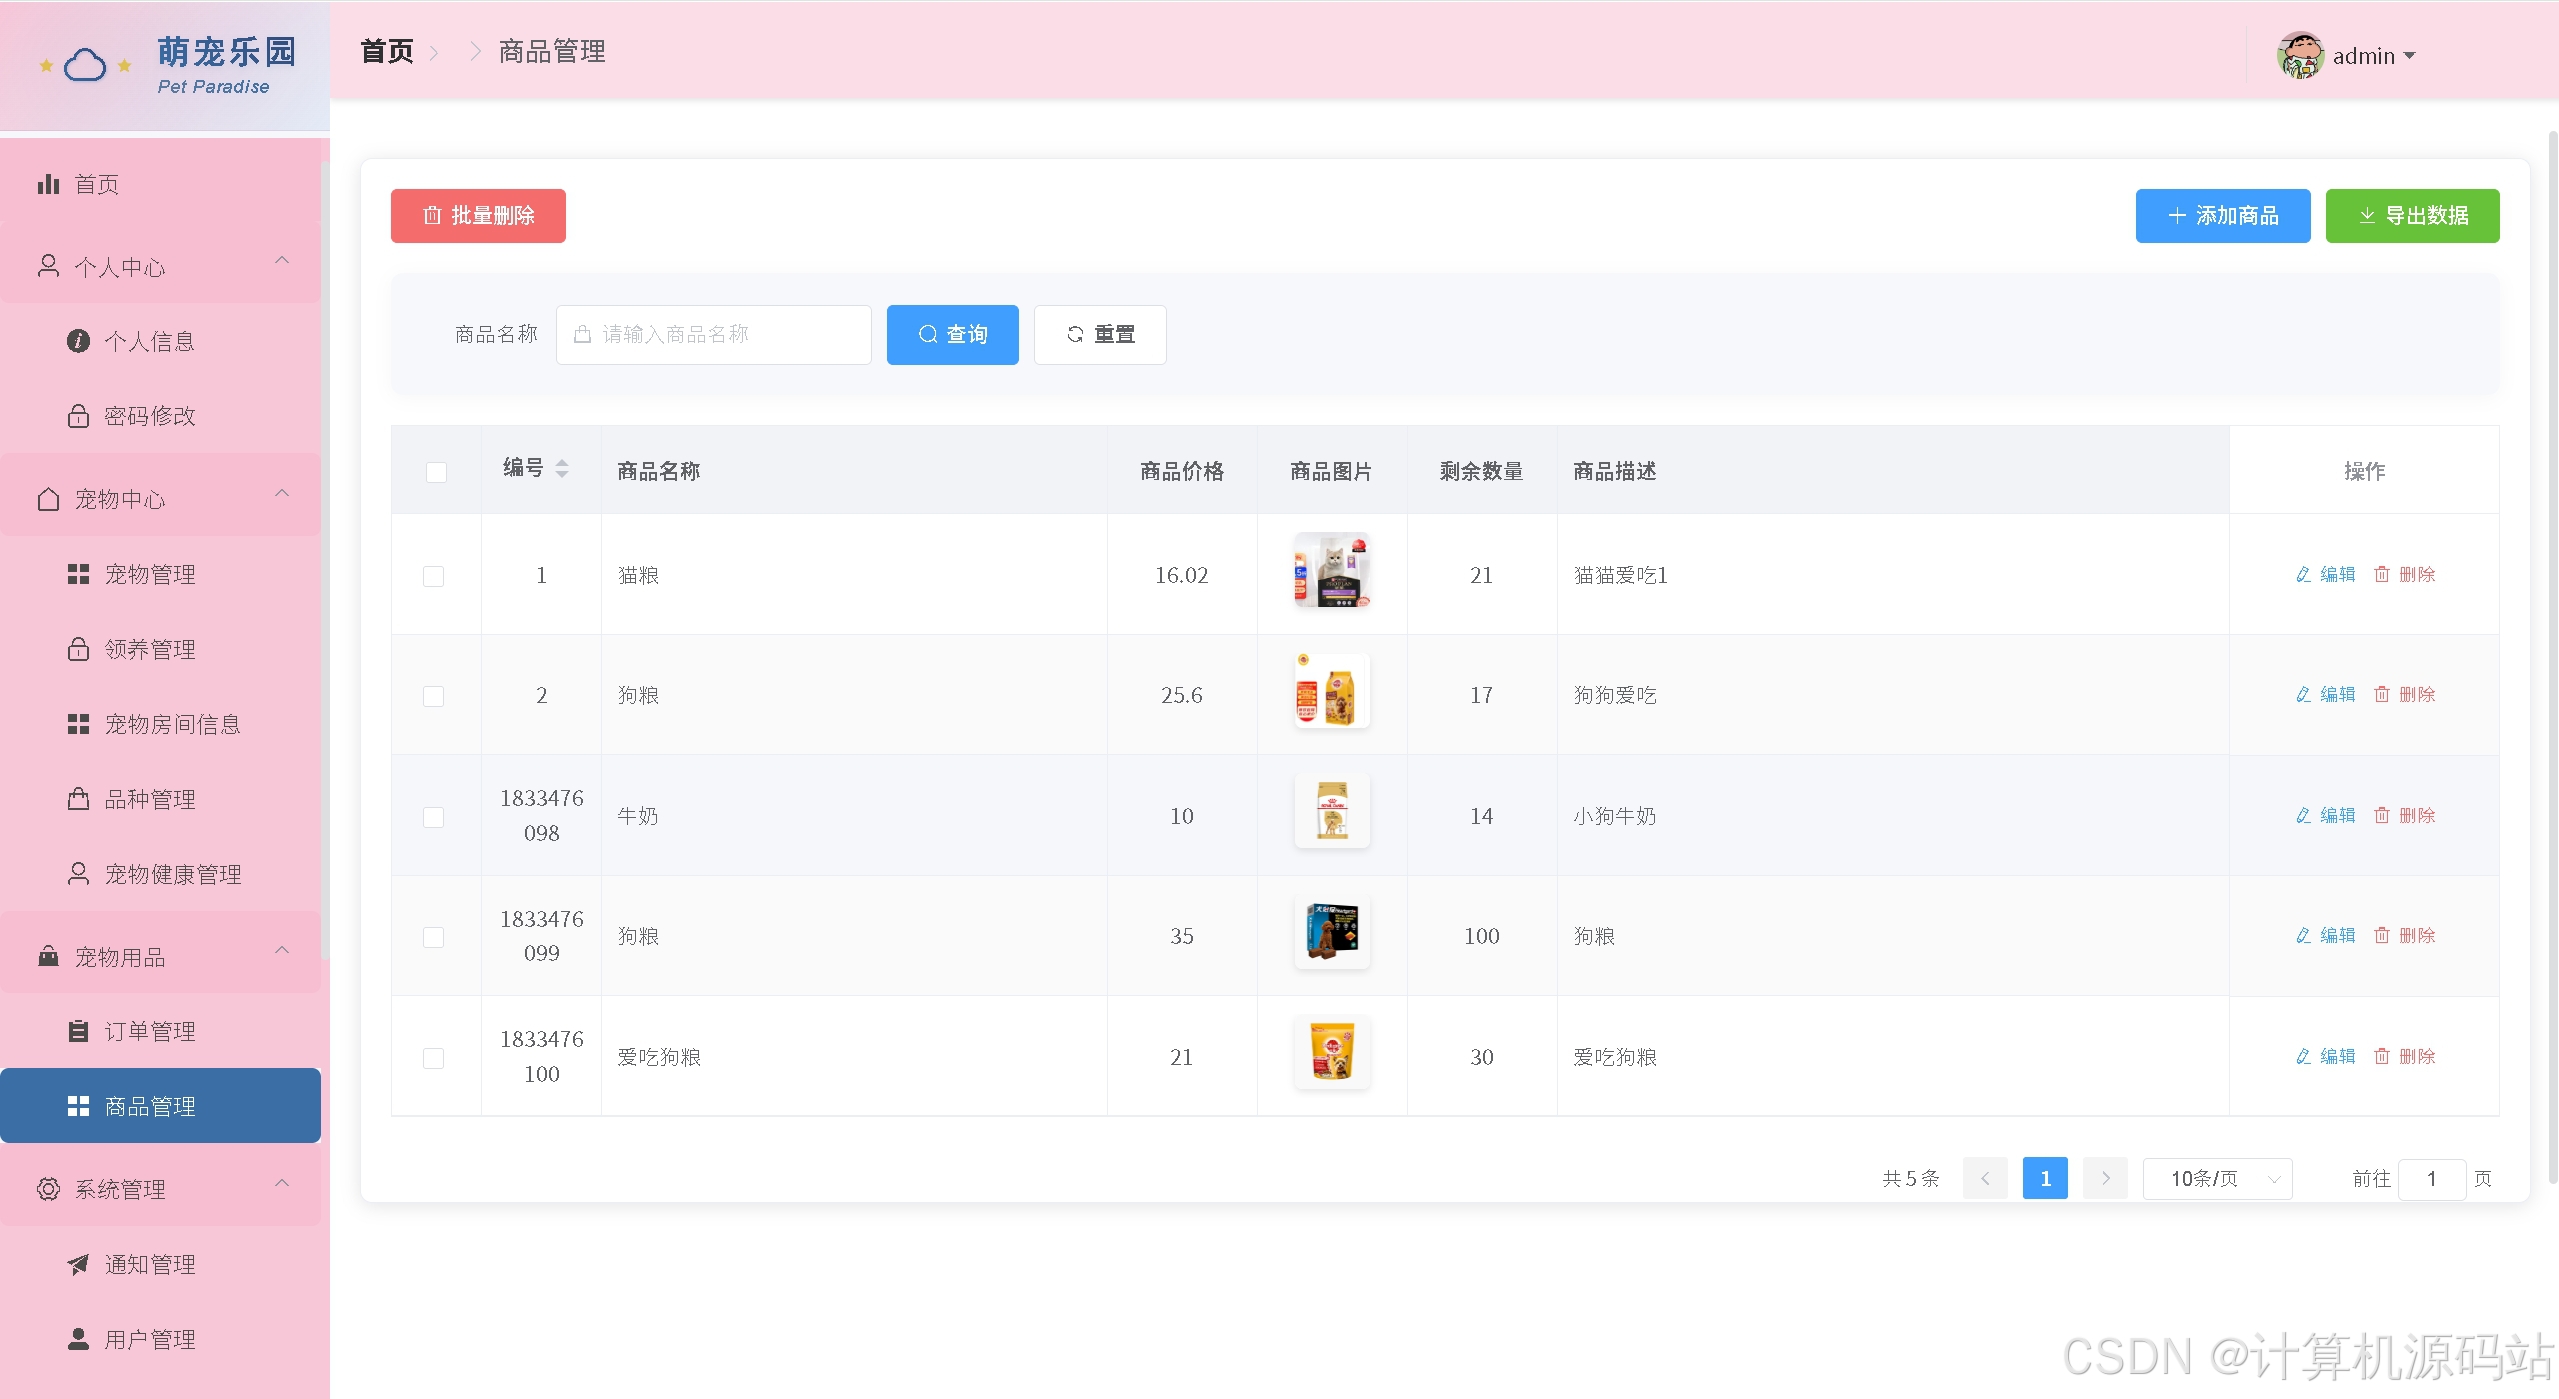Click 编辑 for the 狗粮 25.6 row
Screen dimensions: 2559x1399
click(x=2327, y=694)
